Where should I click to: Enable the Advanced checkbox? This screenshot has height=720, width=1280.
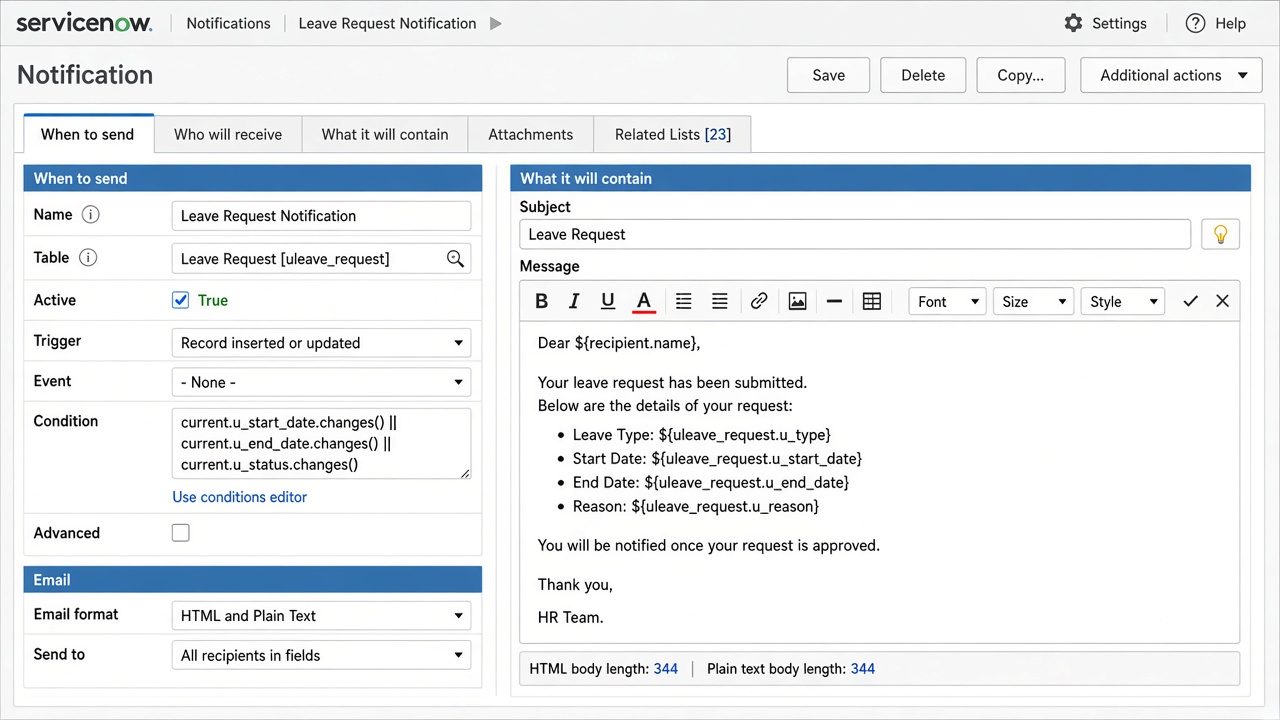(x=181, y=533)
